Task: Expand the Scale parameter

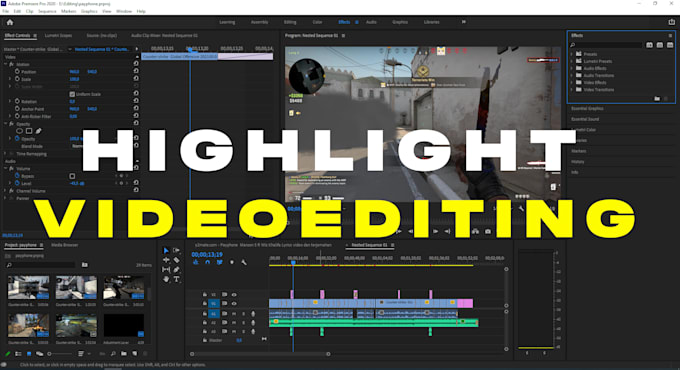Action: point(10,79)
